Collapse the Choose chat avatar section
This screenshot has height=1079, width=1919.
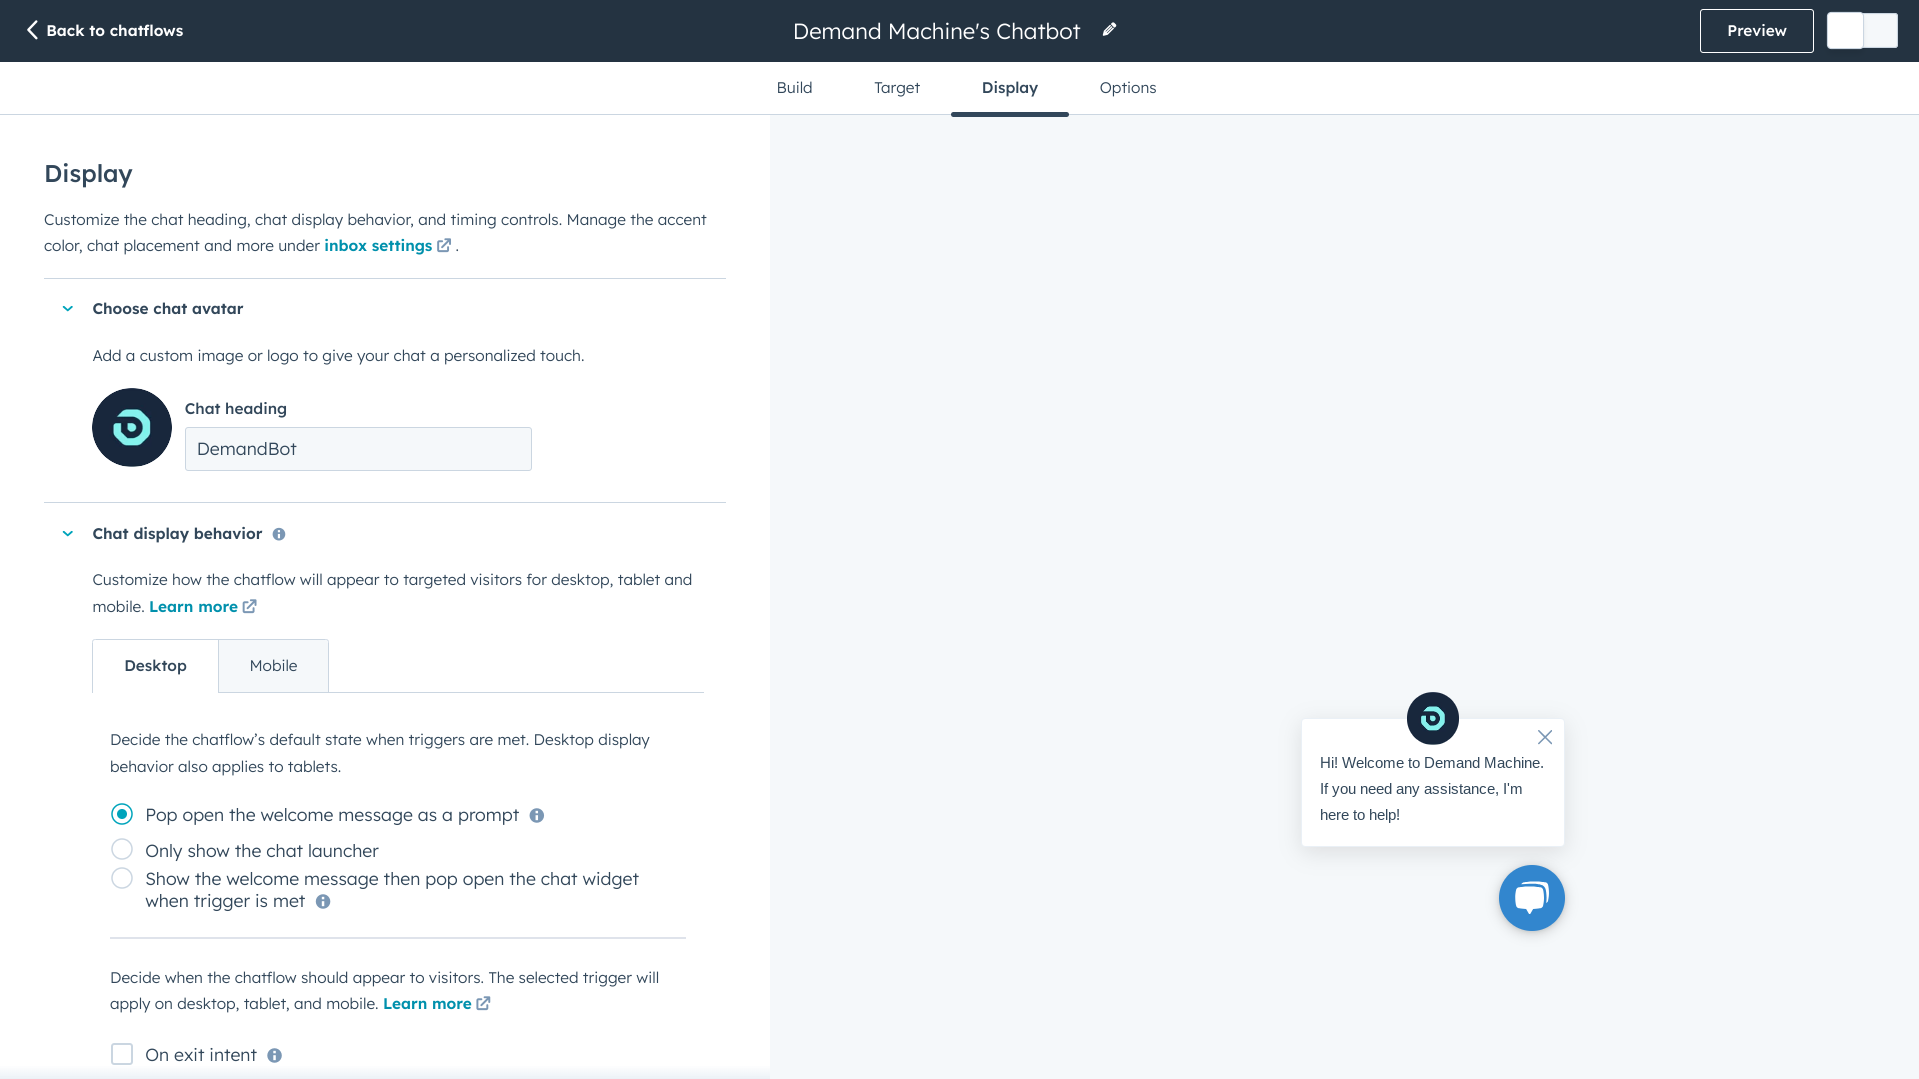[68, 309]
